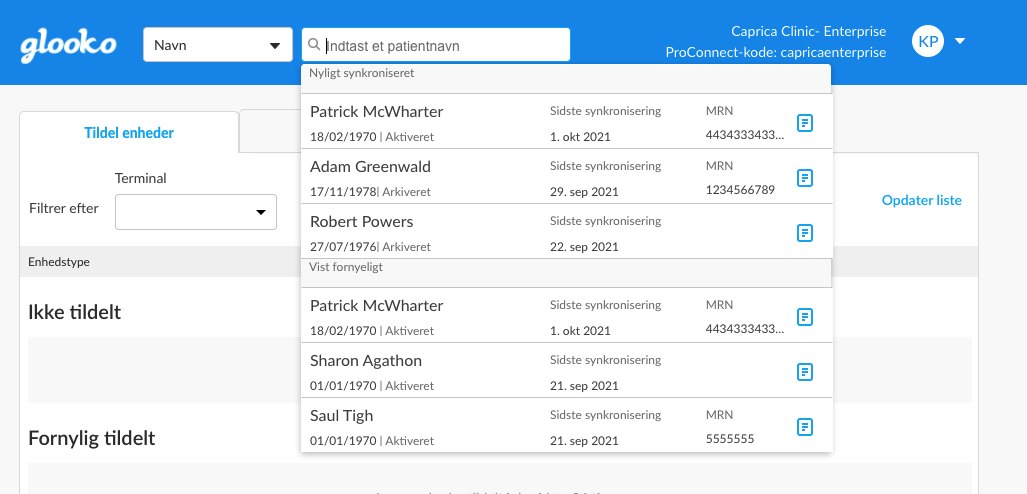
Task: Select patient Saul Tigh
Action: [x=567, y=425]
